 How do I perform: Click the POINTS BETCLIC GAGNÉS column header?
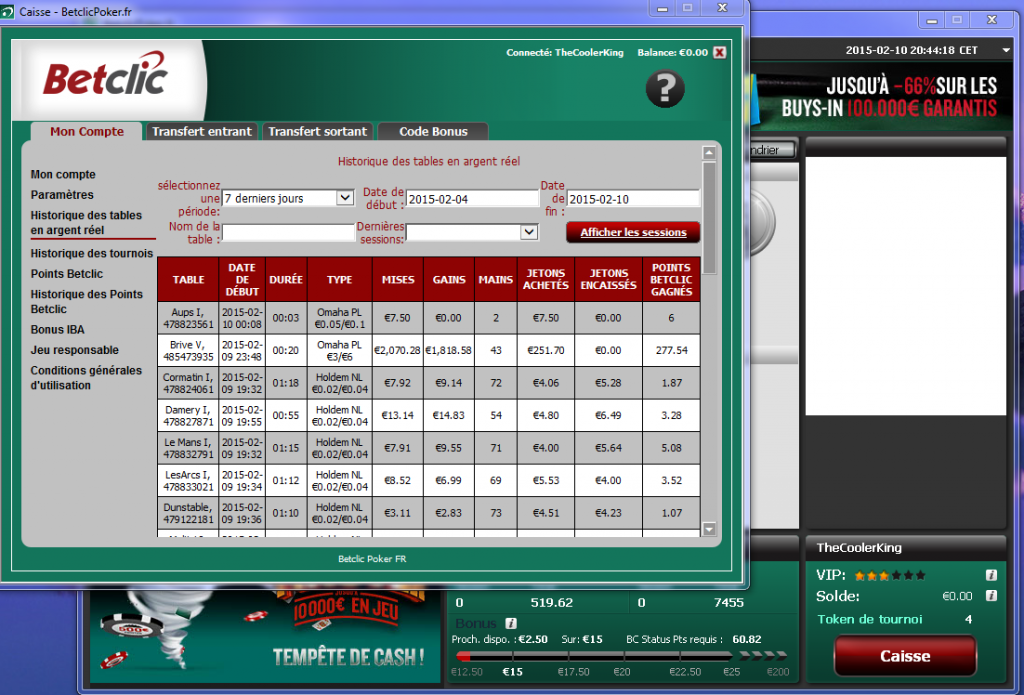671,280
